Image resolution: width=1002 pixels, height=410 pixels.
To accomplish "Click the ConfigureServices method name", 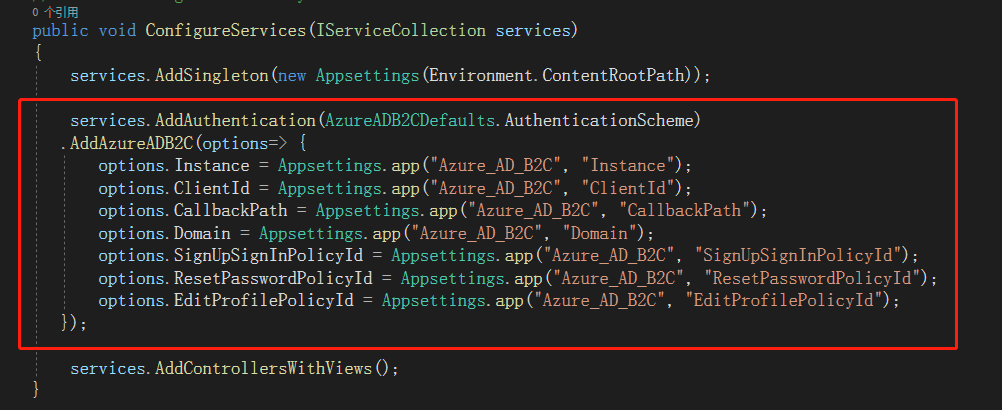I will click(x=226, y=30).
